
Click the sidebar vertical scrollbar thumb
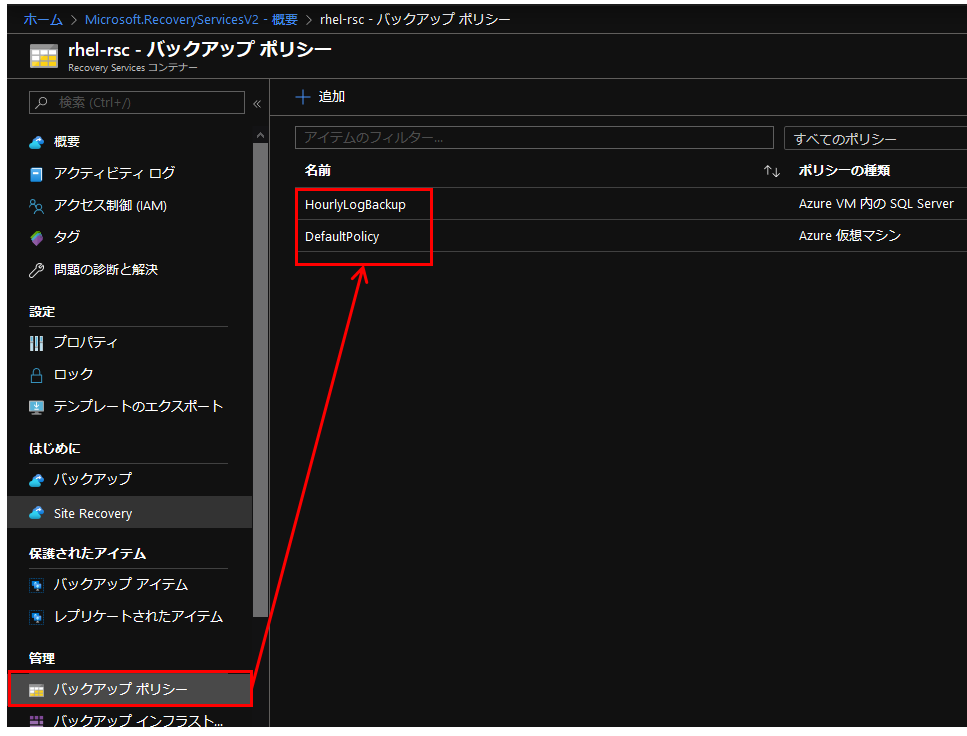260,379
